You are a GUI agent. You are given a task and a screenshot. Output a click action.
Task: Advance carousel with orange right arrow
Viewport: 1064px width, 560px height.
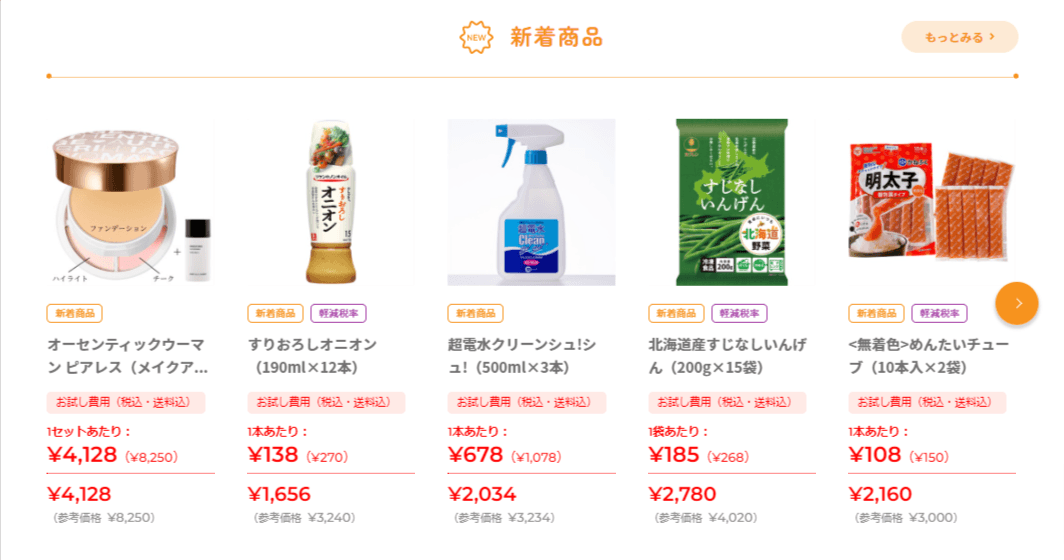pyautogui.click(x=1017, y=303)
